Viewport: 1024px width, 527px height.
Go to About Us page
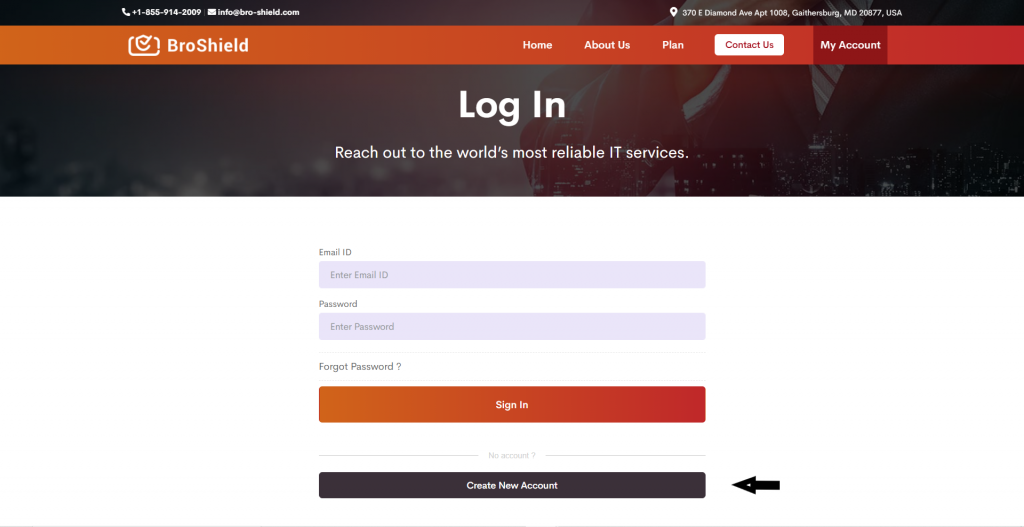[607, 45]
